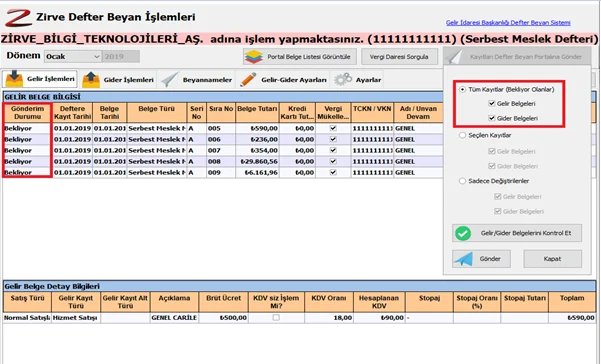Toggle Gider Belgeleri checkbox under Sadece Değiştirilenler

[x=498, y=211]
